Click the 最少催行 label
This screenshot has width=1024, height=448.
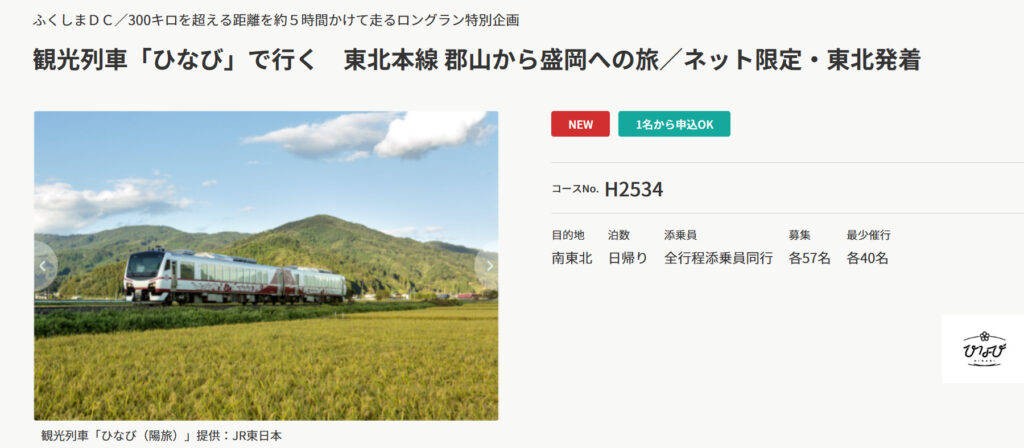click(869, 235)
